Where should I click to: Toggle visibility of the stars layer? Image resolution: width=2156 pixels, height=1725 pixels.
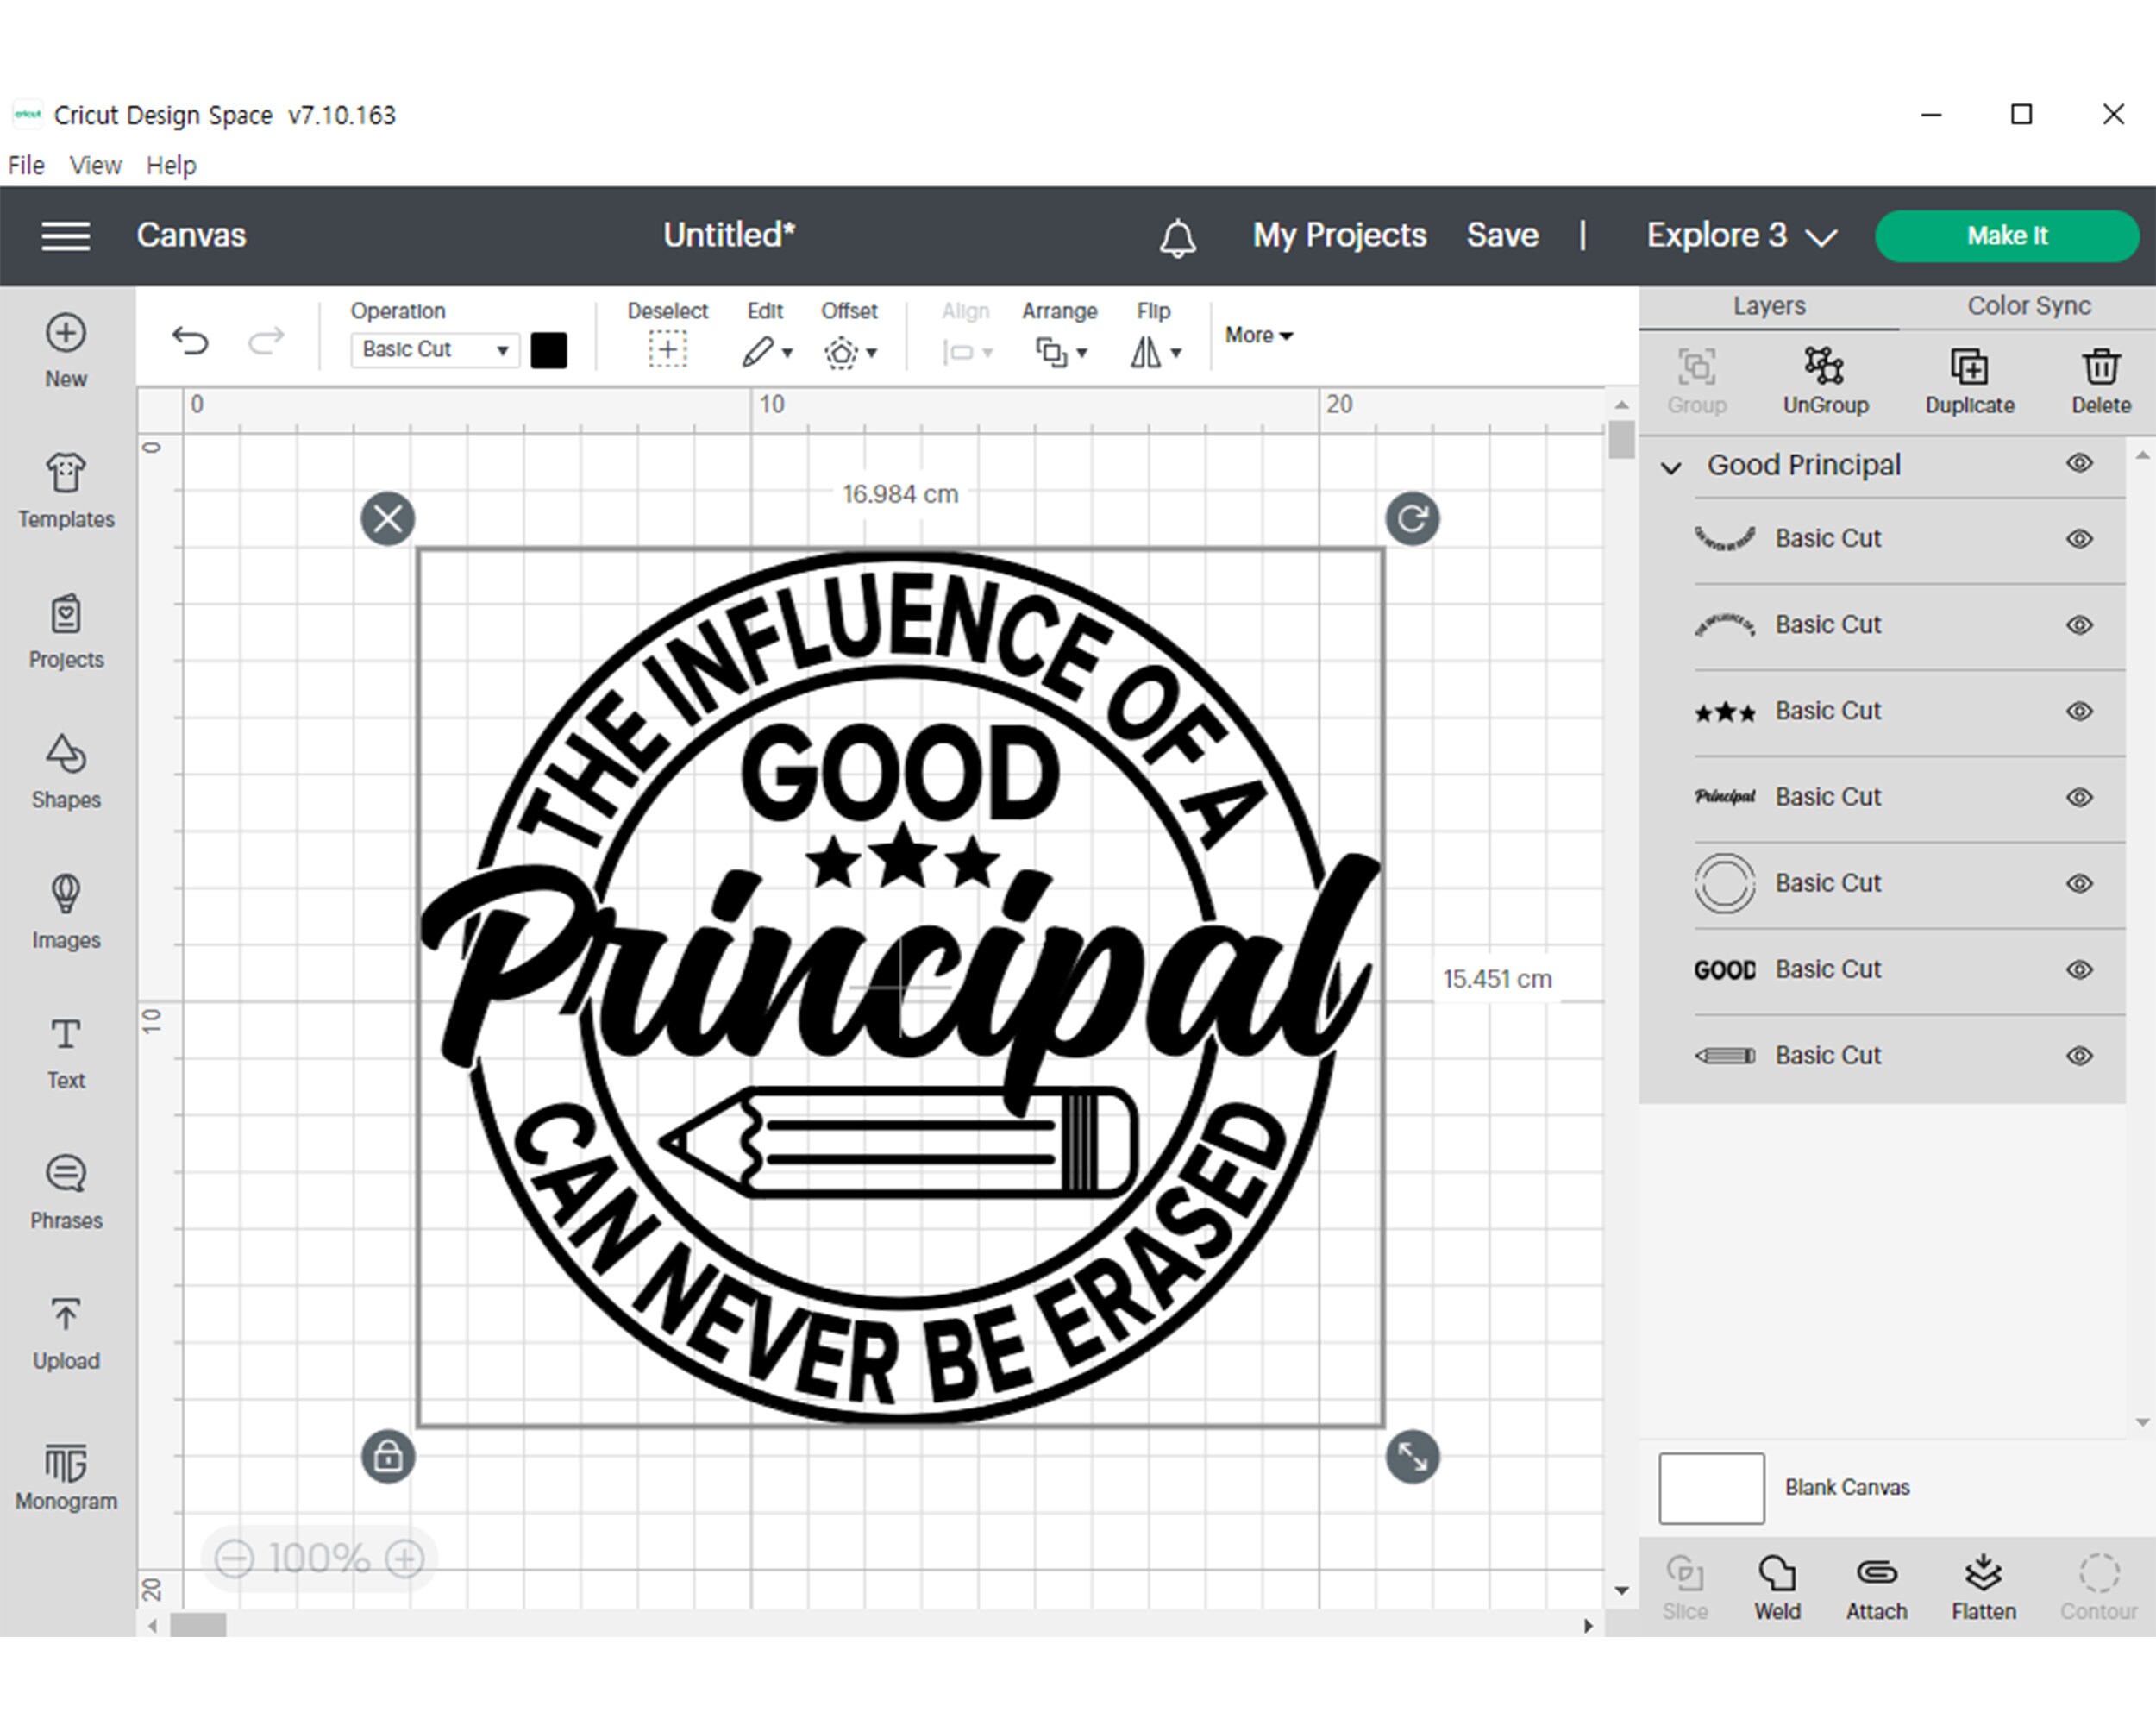click(2079, 711)
